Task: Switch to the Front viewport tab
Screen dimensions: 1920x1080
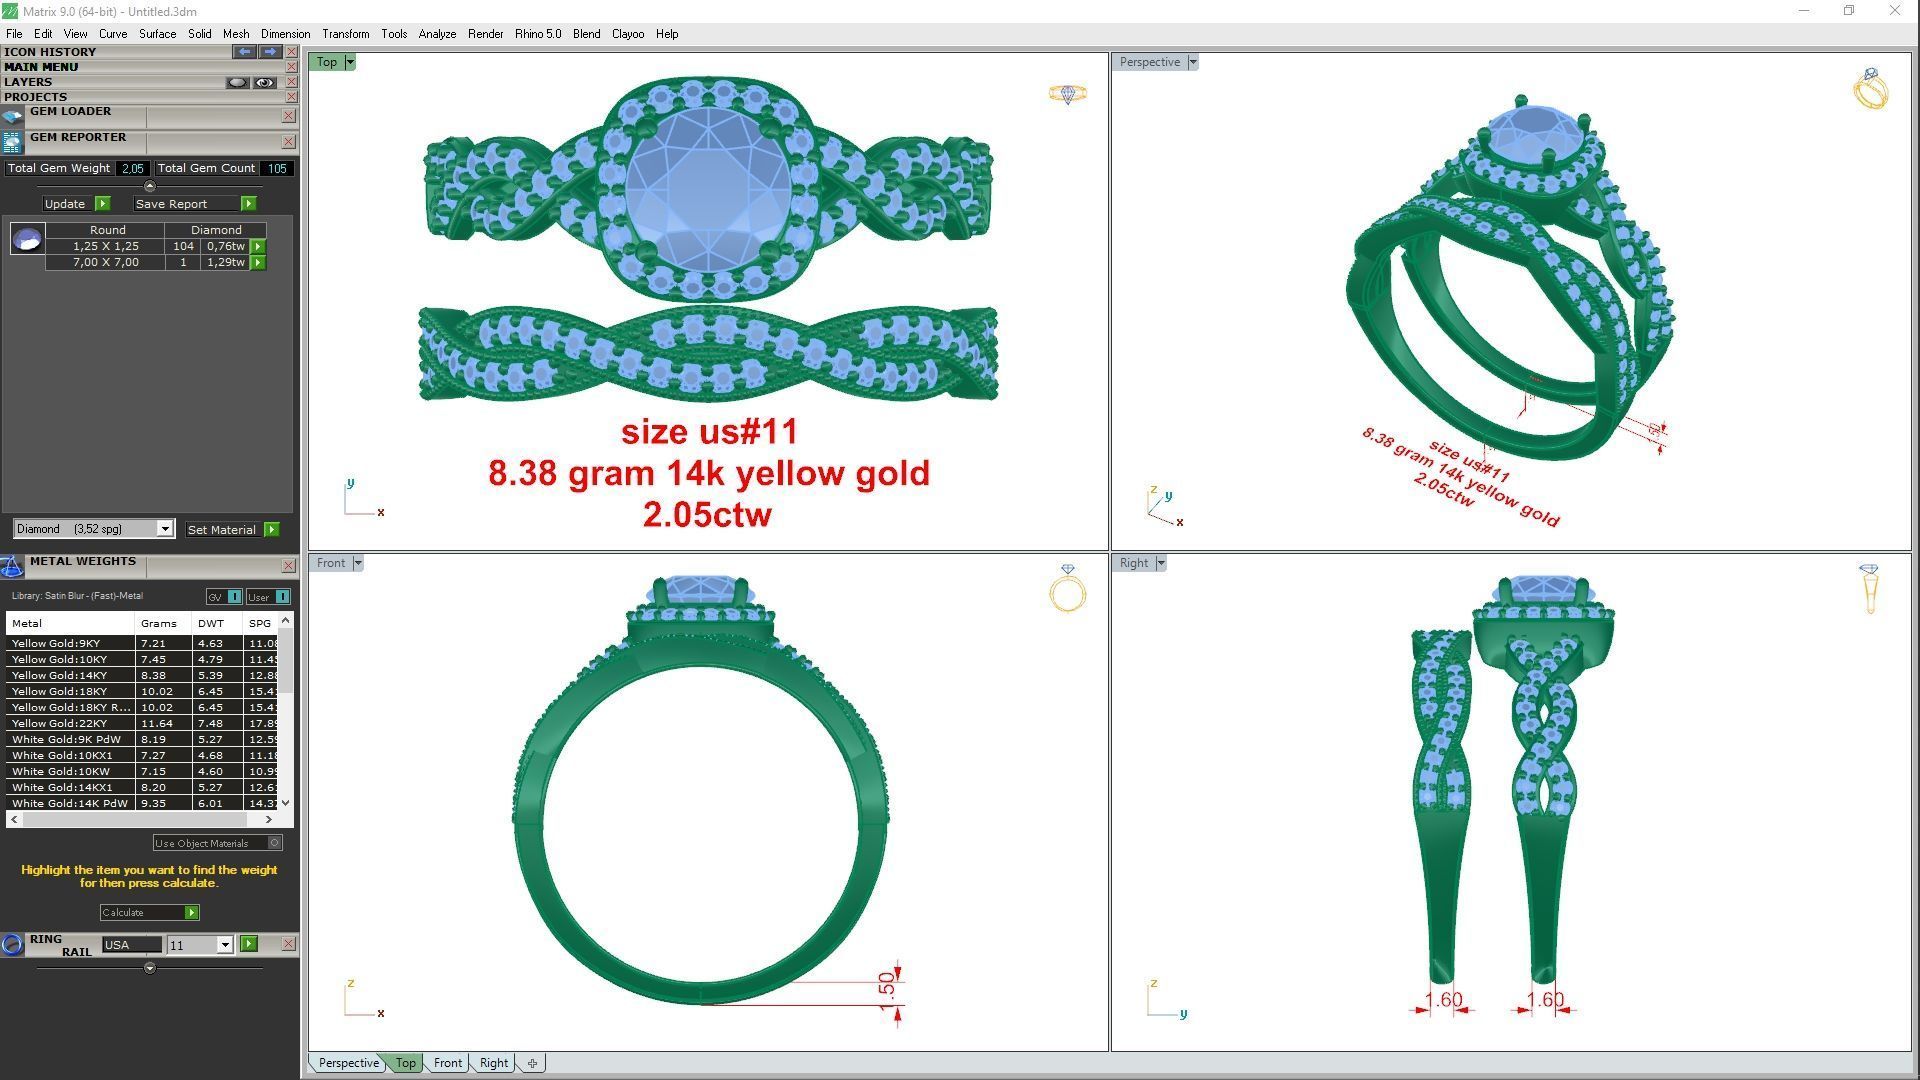Action: pyautogui.click(x=447, y=1063)
